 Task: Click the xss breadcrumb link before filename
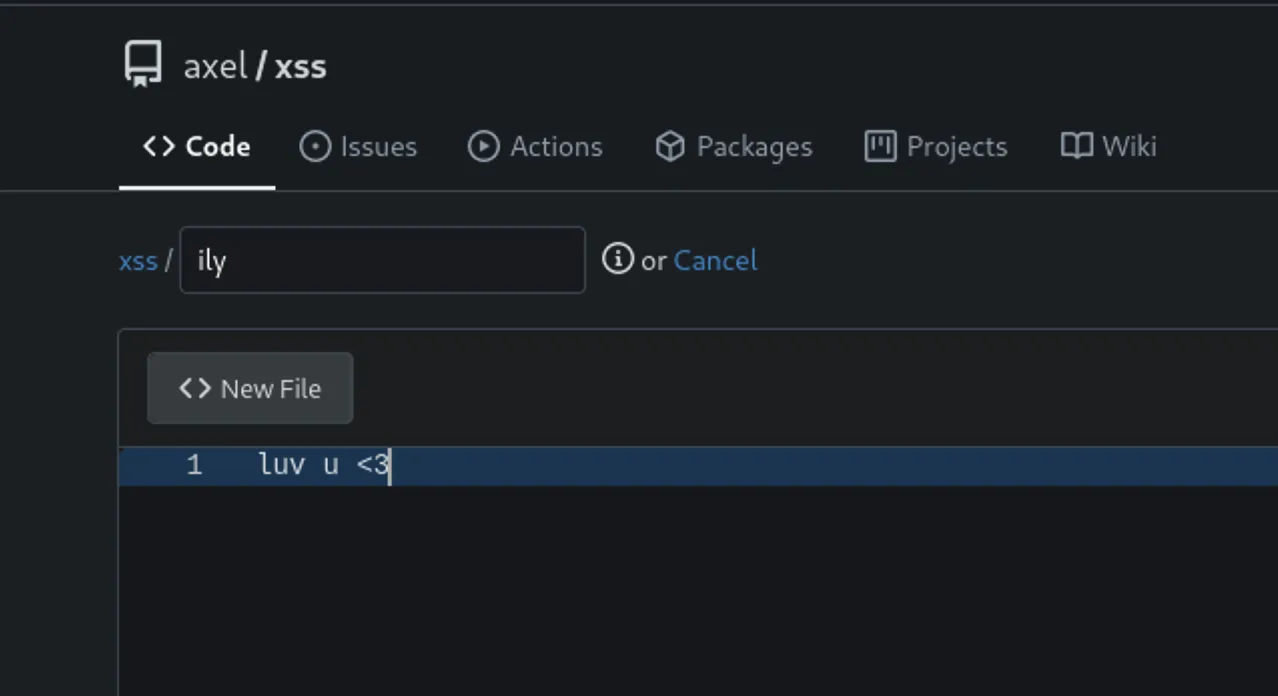138,261
